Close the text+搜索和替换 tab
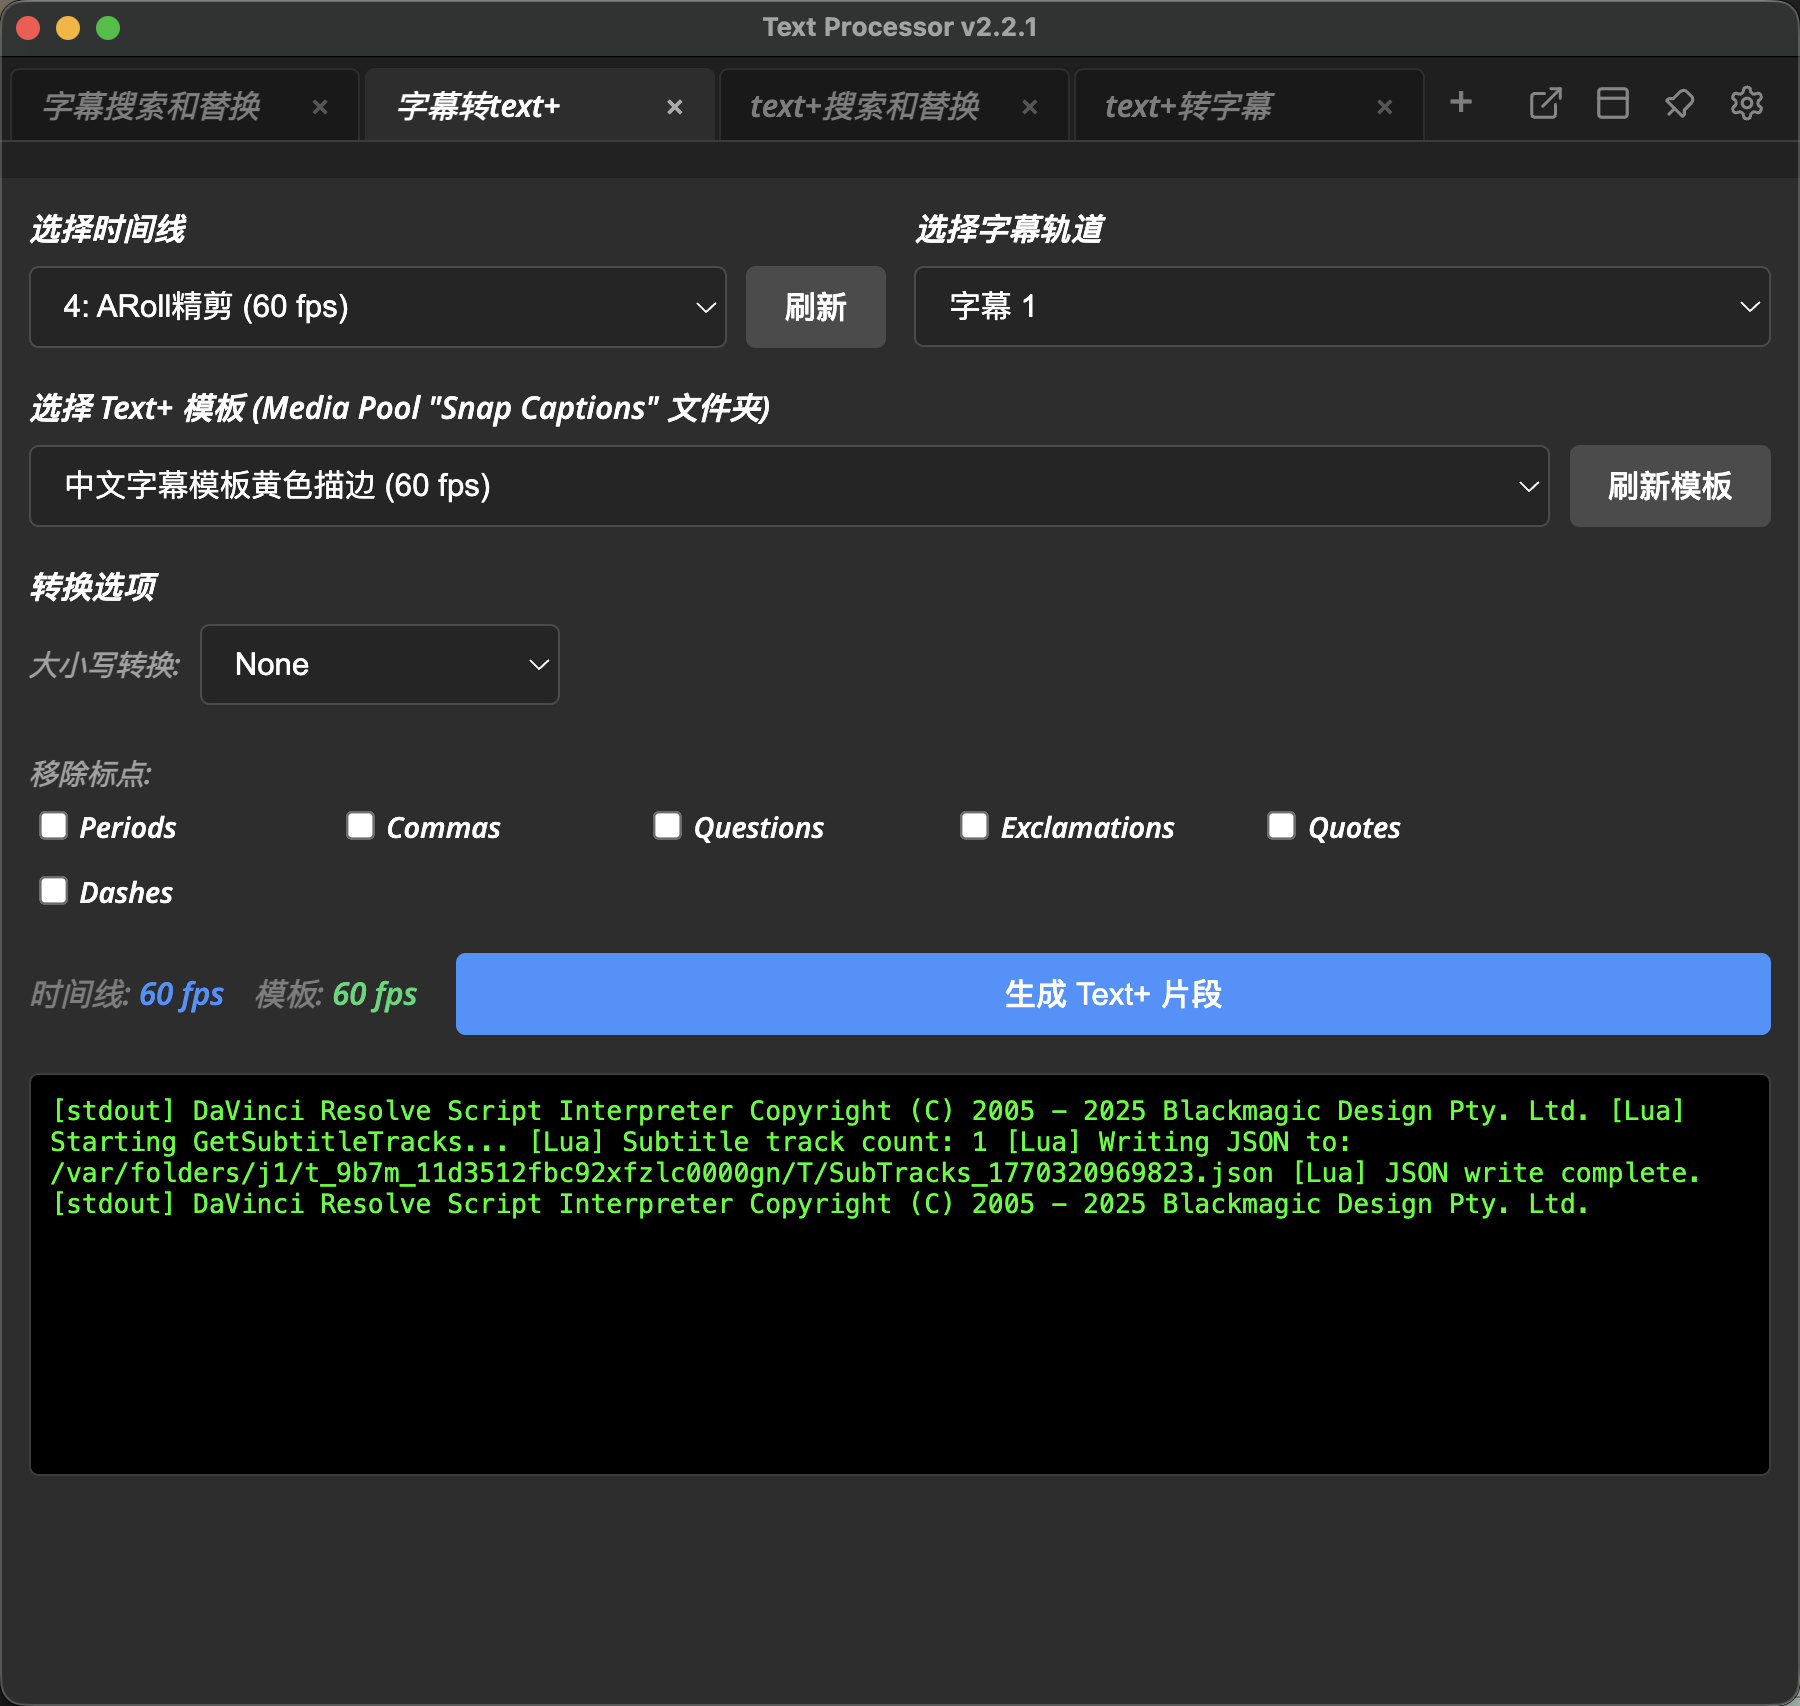Image resolution: width=1800 pixels, height=1706 pixels. pyautogui.click(x=1030, y=107)
